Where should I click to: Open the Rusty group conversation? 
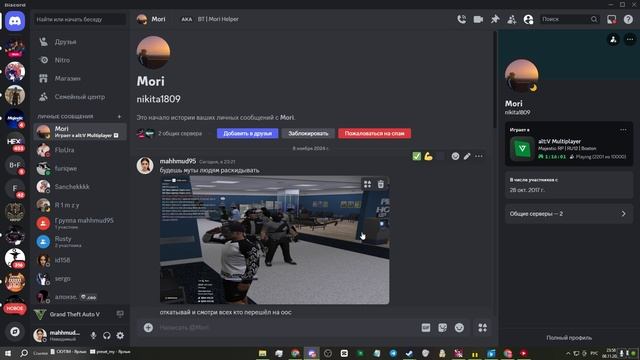(x=80, y=242)
